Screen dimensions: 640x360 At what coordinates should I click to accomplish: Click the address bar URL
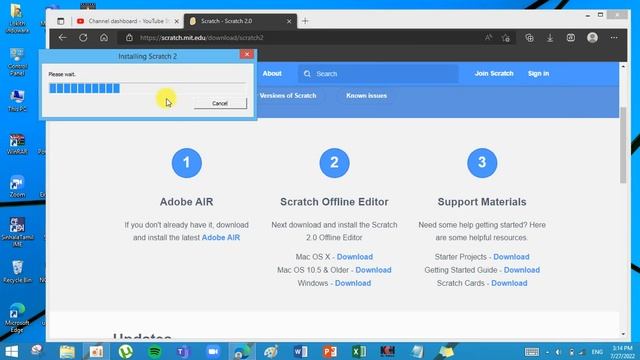202,38
